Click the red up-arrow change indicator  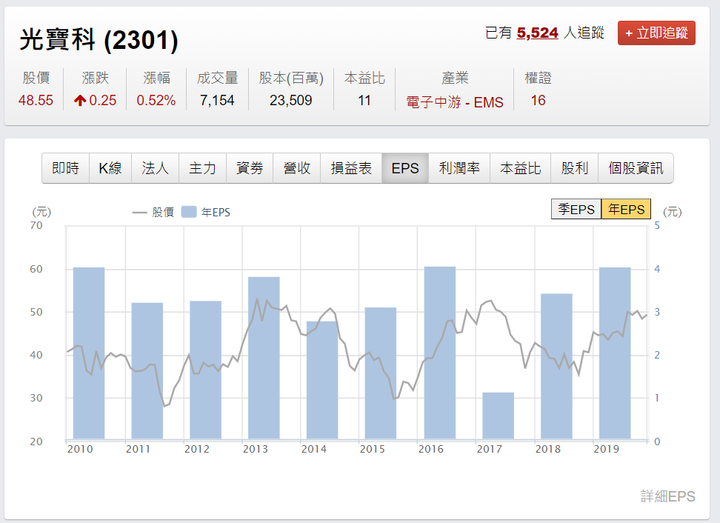point(80,100)
